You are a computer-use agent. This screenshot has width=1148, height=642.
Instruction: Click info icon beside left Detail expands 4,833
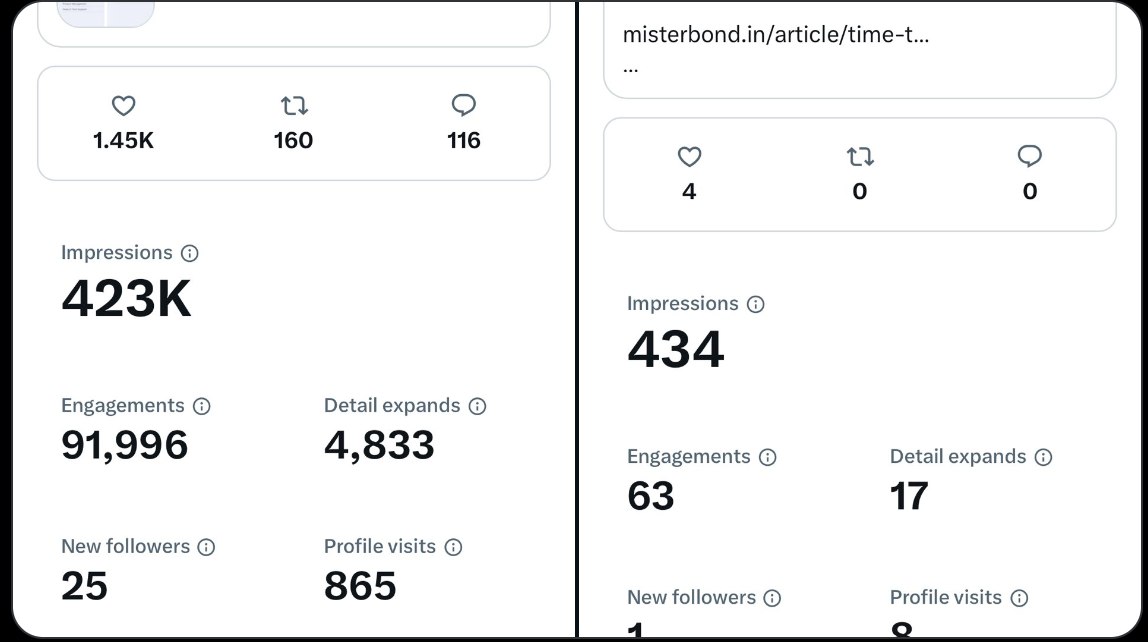[x=477, y=407]
